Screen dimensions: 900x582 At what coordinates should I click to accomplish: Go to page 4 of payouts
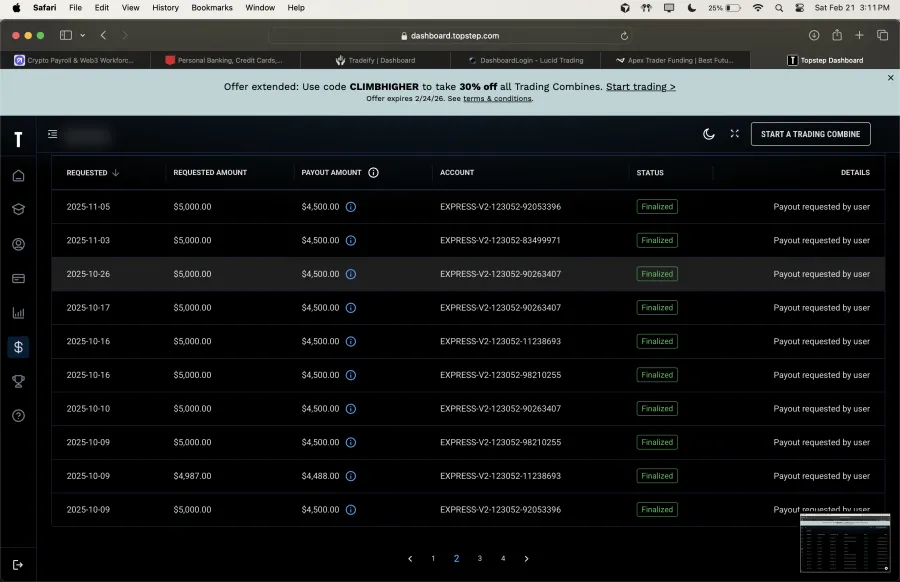tap(503, 558)
